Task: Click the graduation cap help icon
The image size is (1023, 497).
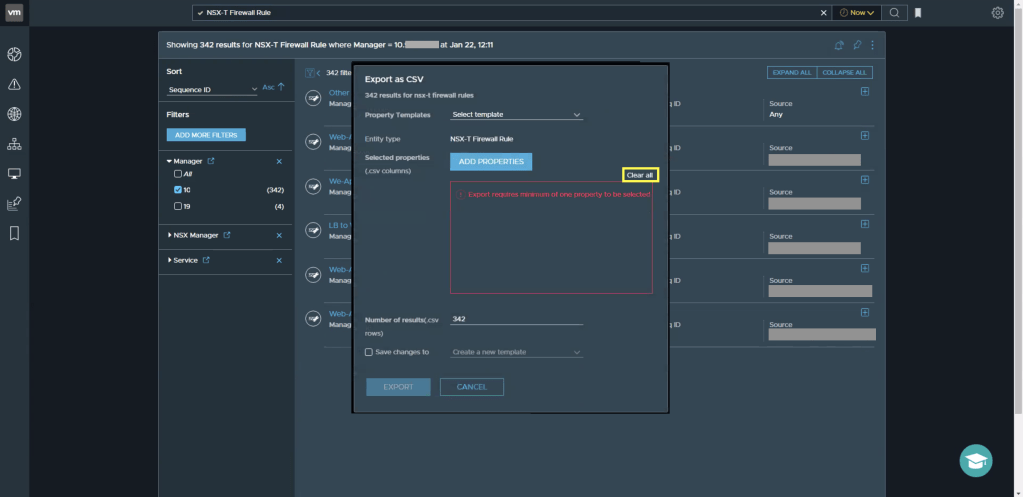Action: click(x=976, y=460)
